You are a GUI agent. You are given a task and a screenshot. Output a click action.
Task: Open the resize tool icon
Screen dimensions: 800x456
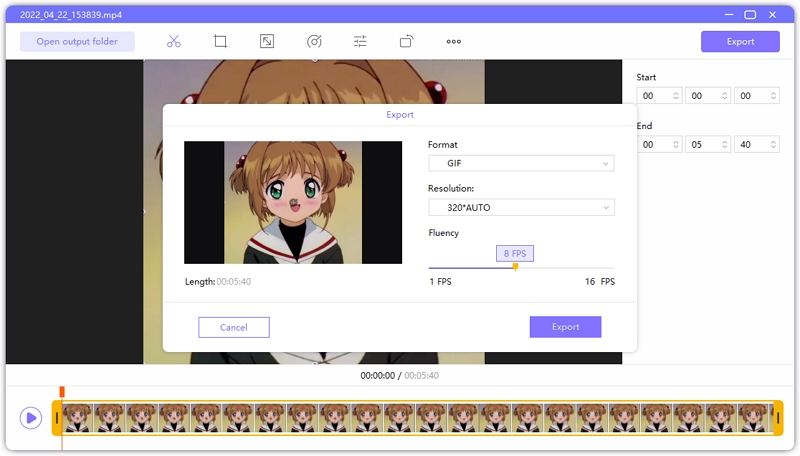point(267,41)
